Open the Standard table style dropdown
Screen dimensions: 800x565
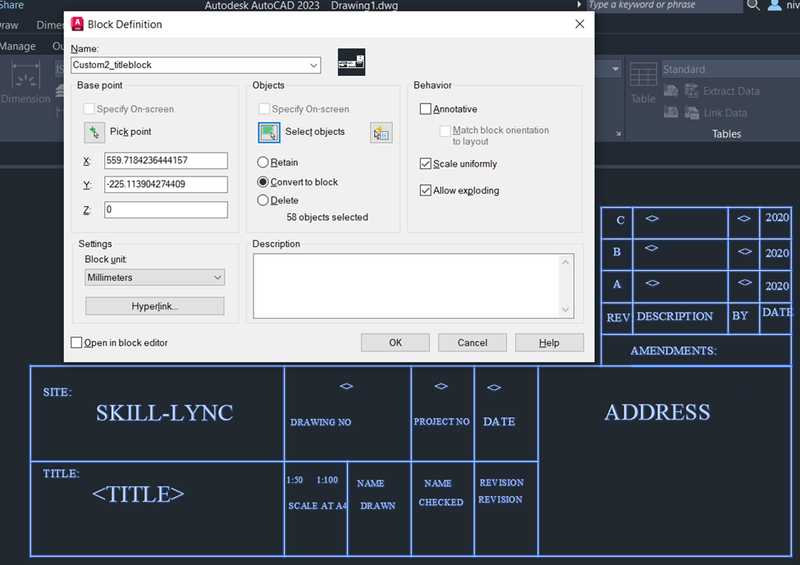tap(731, 69)
